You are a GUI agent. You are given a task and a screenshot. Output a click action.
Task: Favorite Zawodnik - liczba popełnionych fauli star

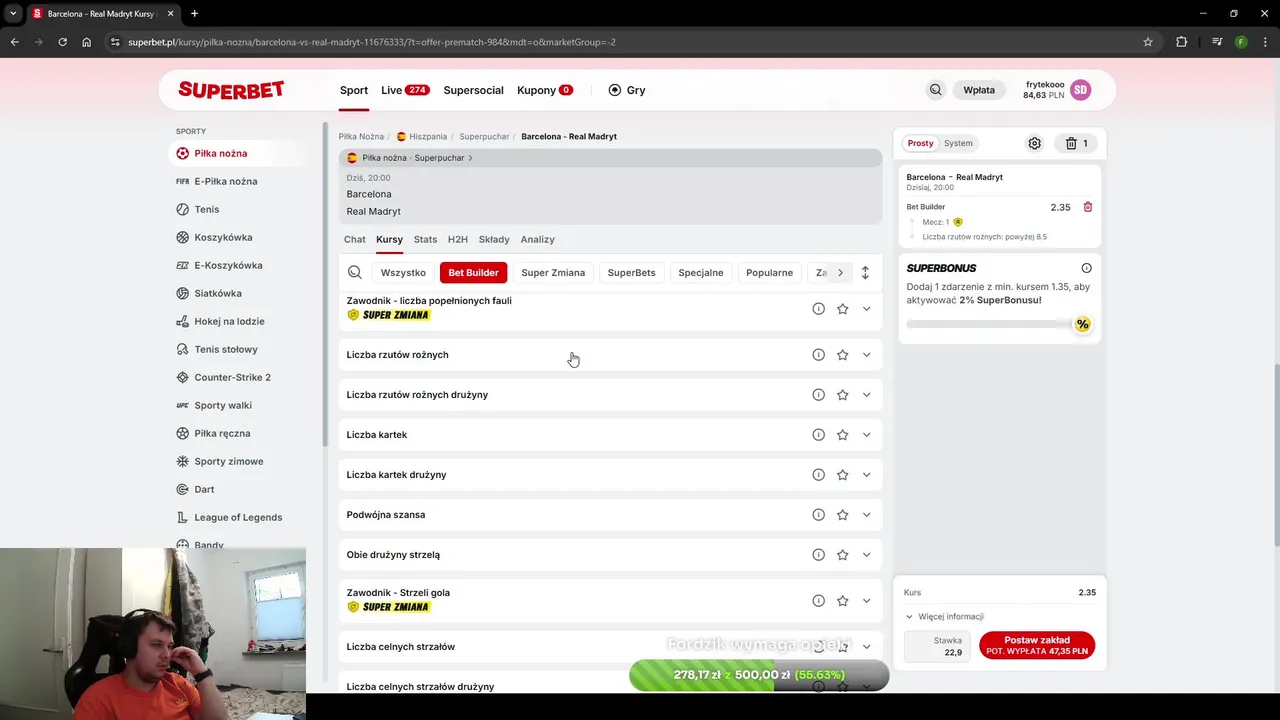[842, 309]
